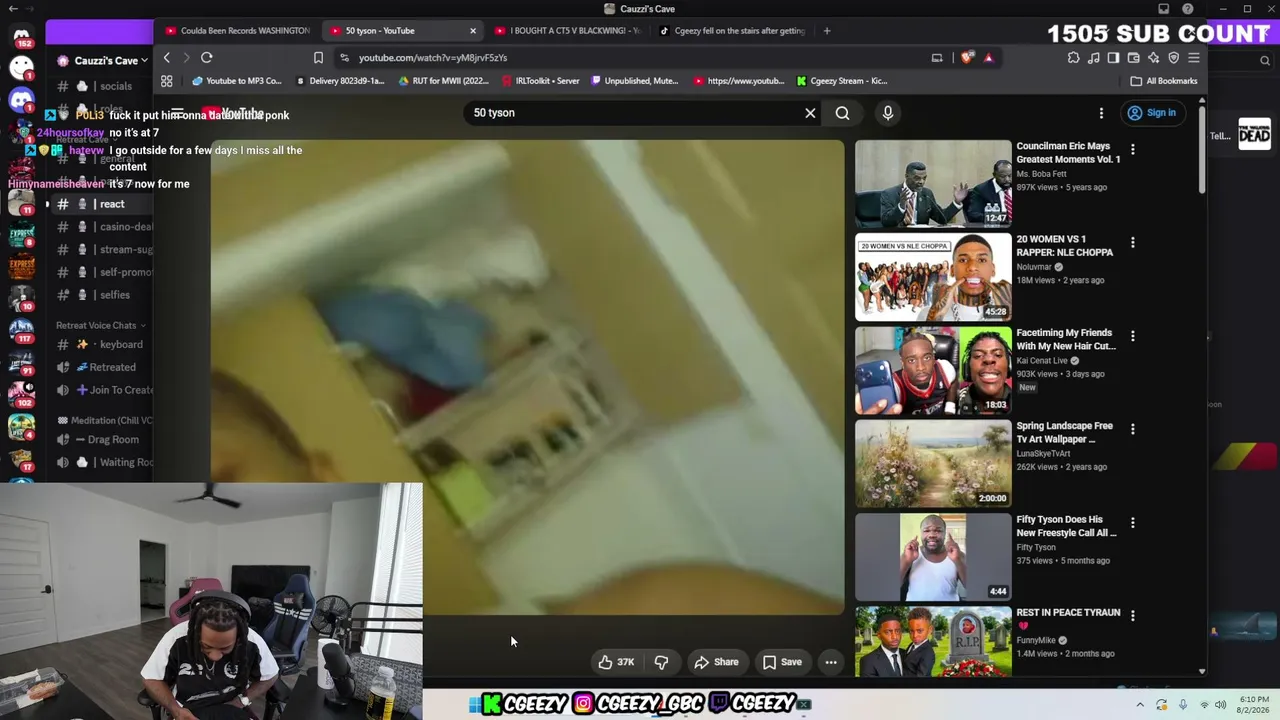Screen dimensions: 1280x720
Task: Open Discord server icon with 102 badge
Action: [x=21, y=392]
